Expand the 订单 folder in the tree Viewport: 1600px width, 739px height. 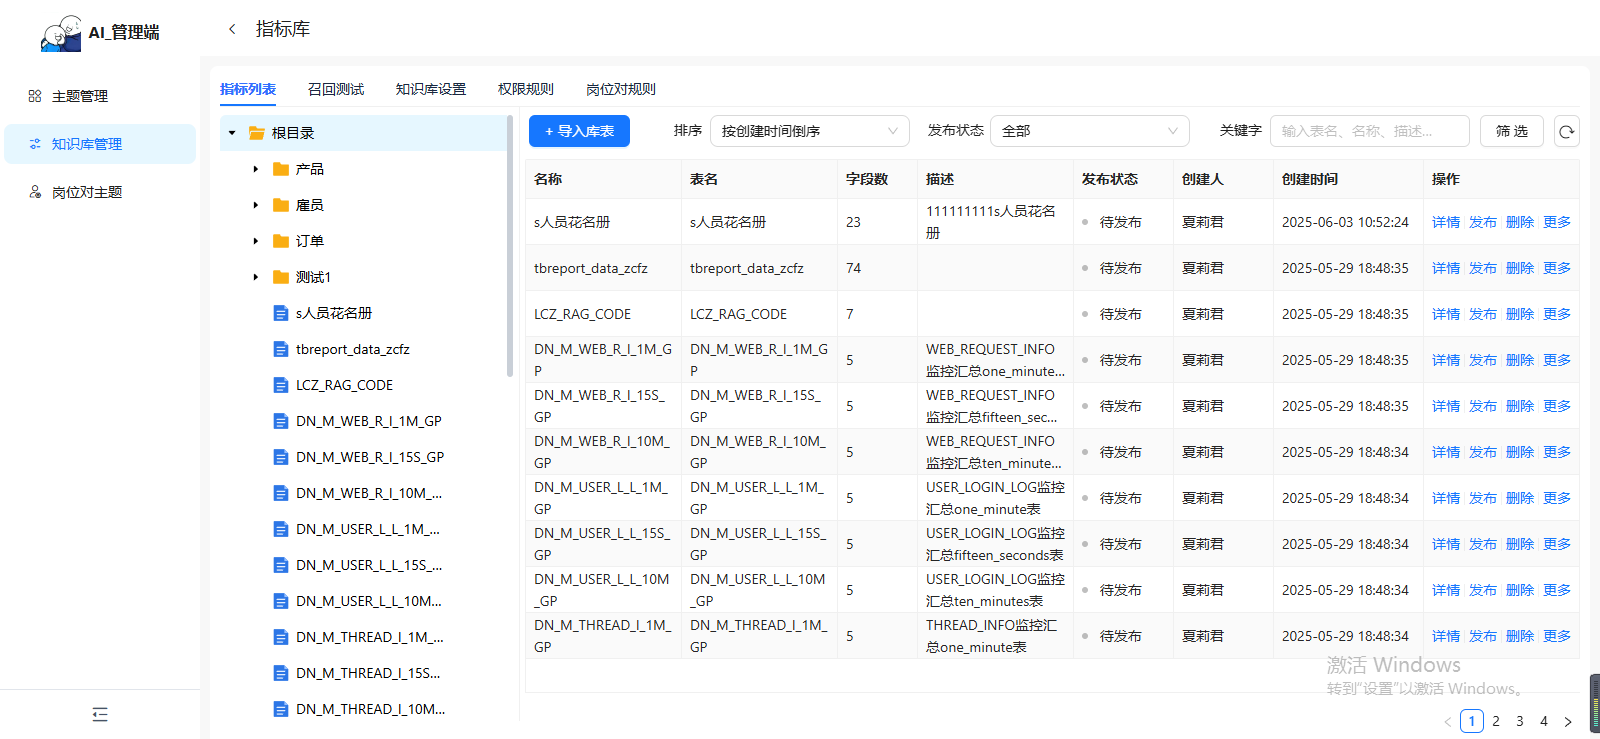pyautogui.click(x=256, y=241)
